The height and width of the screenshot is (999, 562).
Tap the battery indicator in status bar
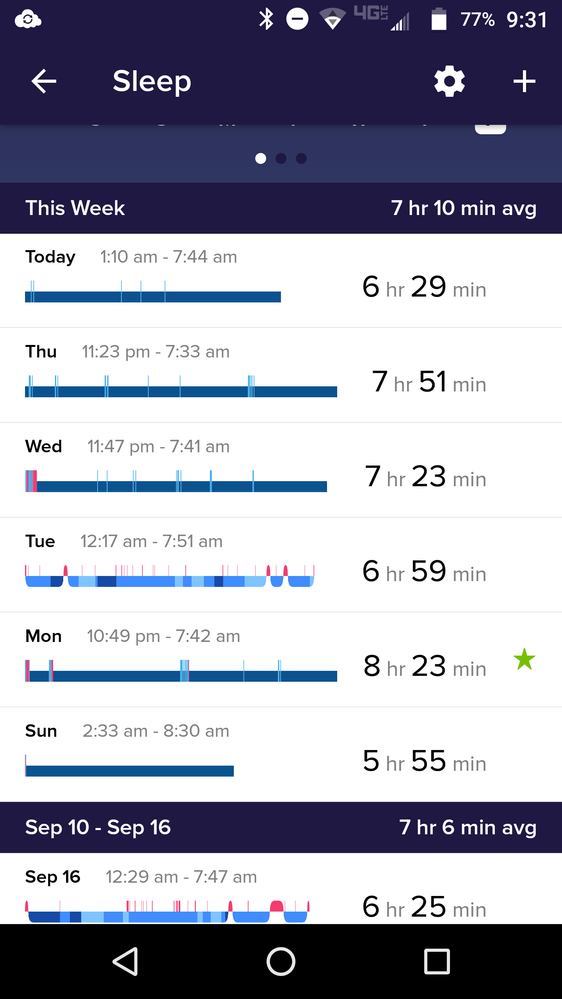pos(439,20)
